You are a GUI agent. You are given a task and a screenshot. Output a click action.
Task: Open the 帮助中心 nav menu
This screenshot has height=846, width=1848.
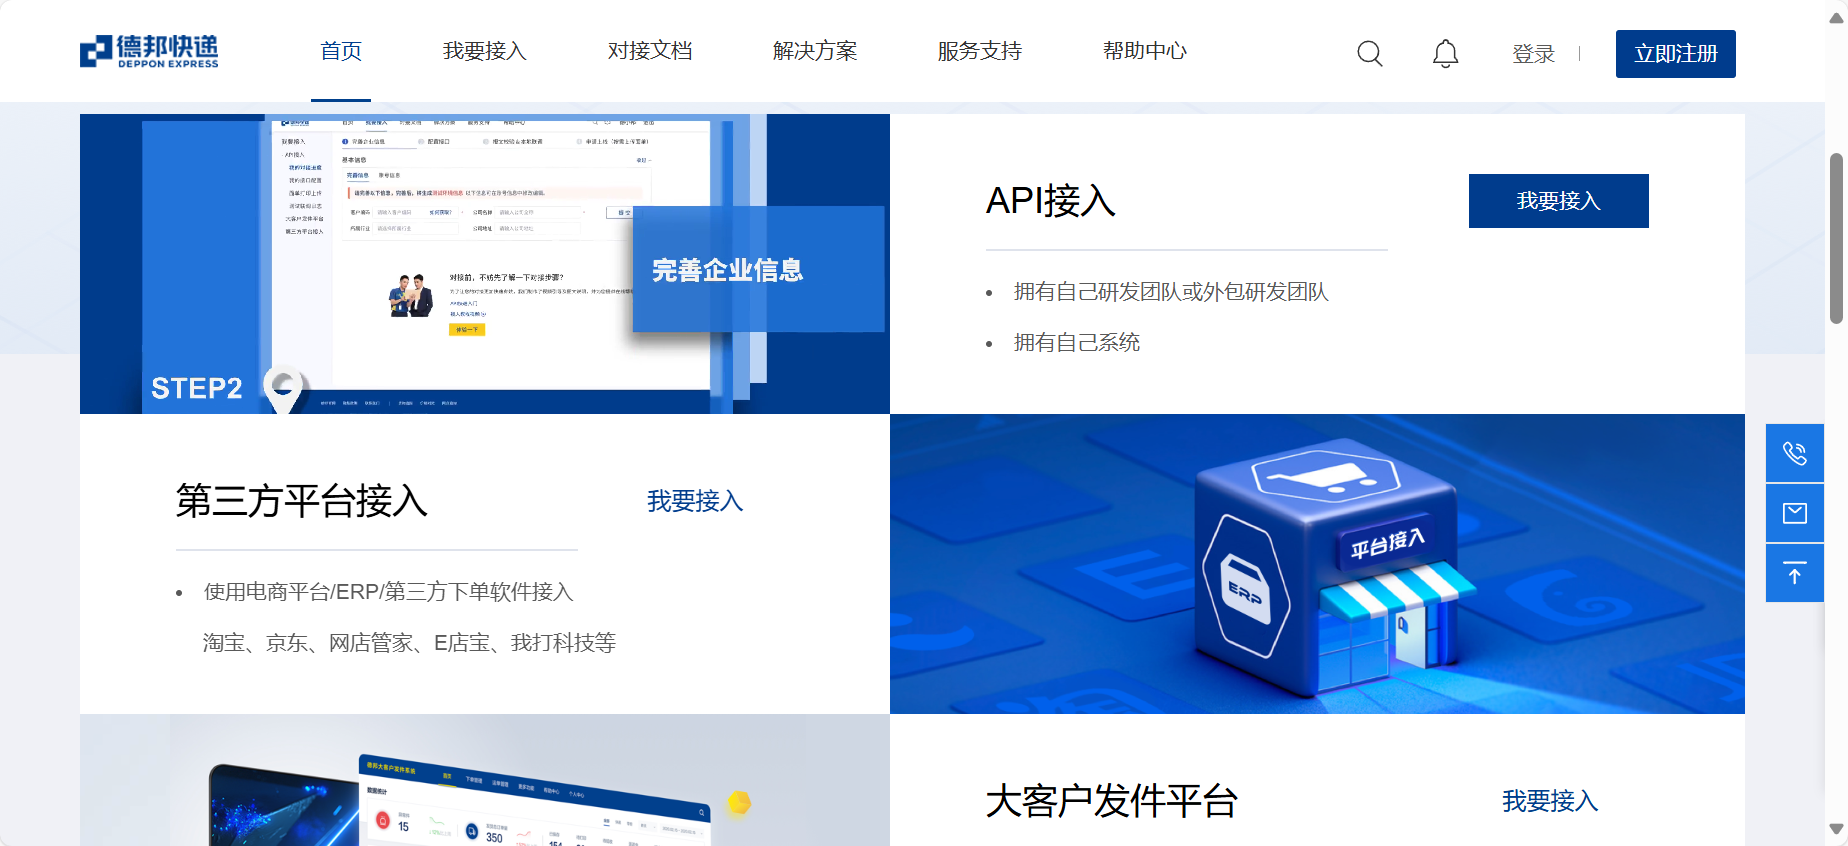[1145, 51]
